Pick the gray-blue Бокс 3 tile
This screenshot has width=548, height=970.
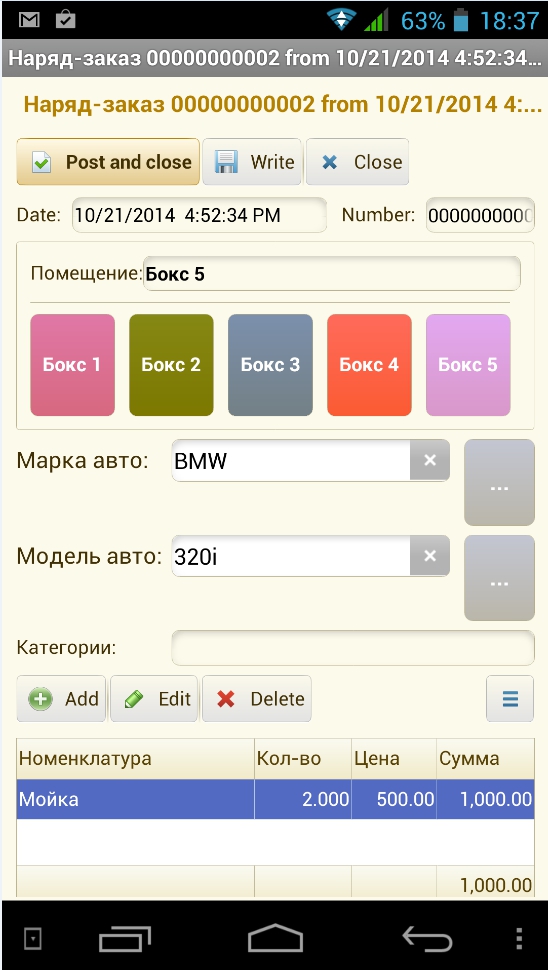(270, 365)
